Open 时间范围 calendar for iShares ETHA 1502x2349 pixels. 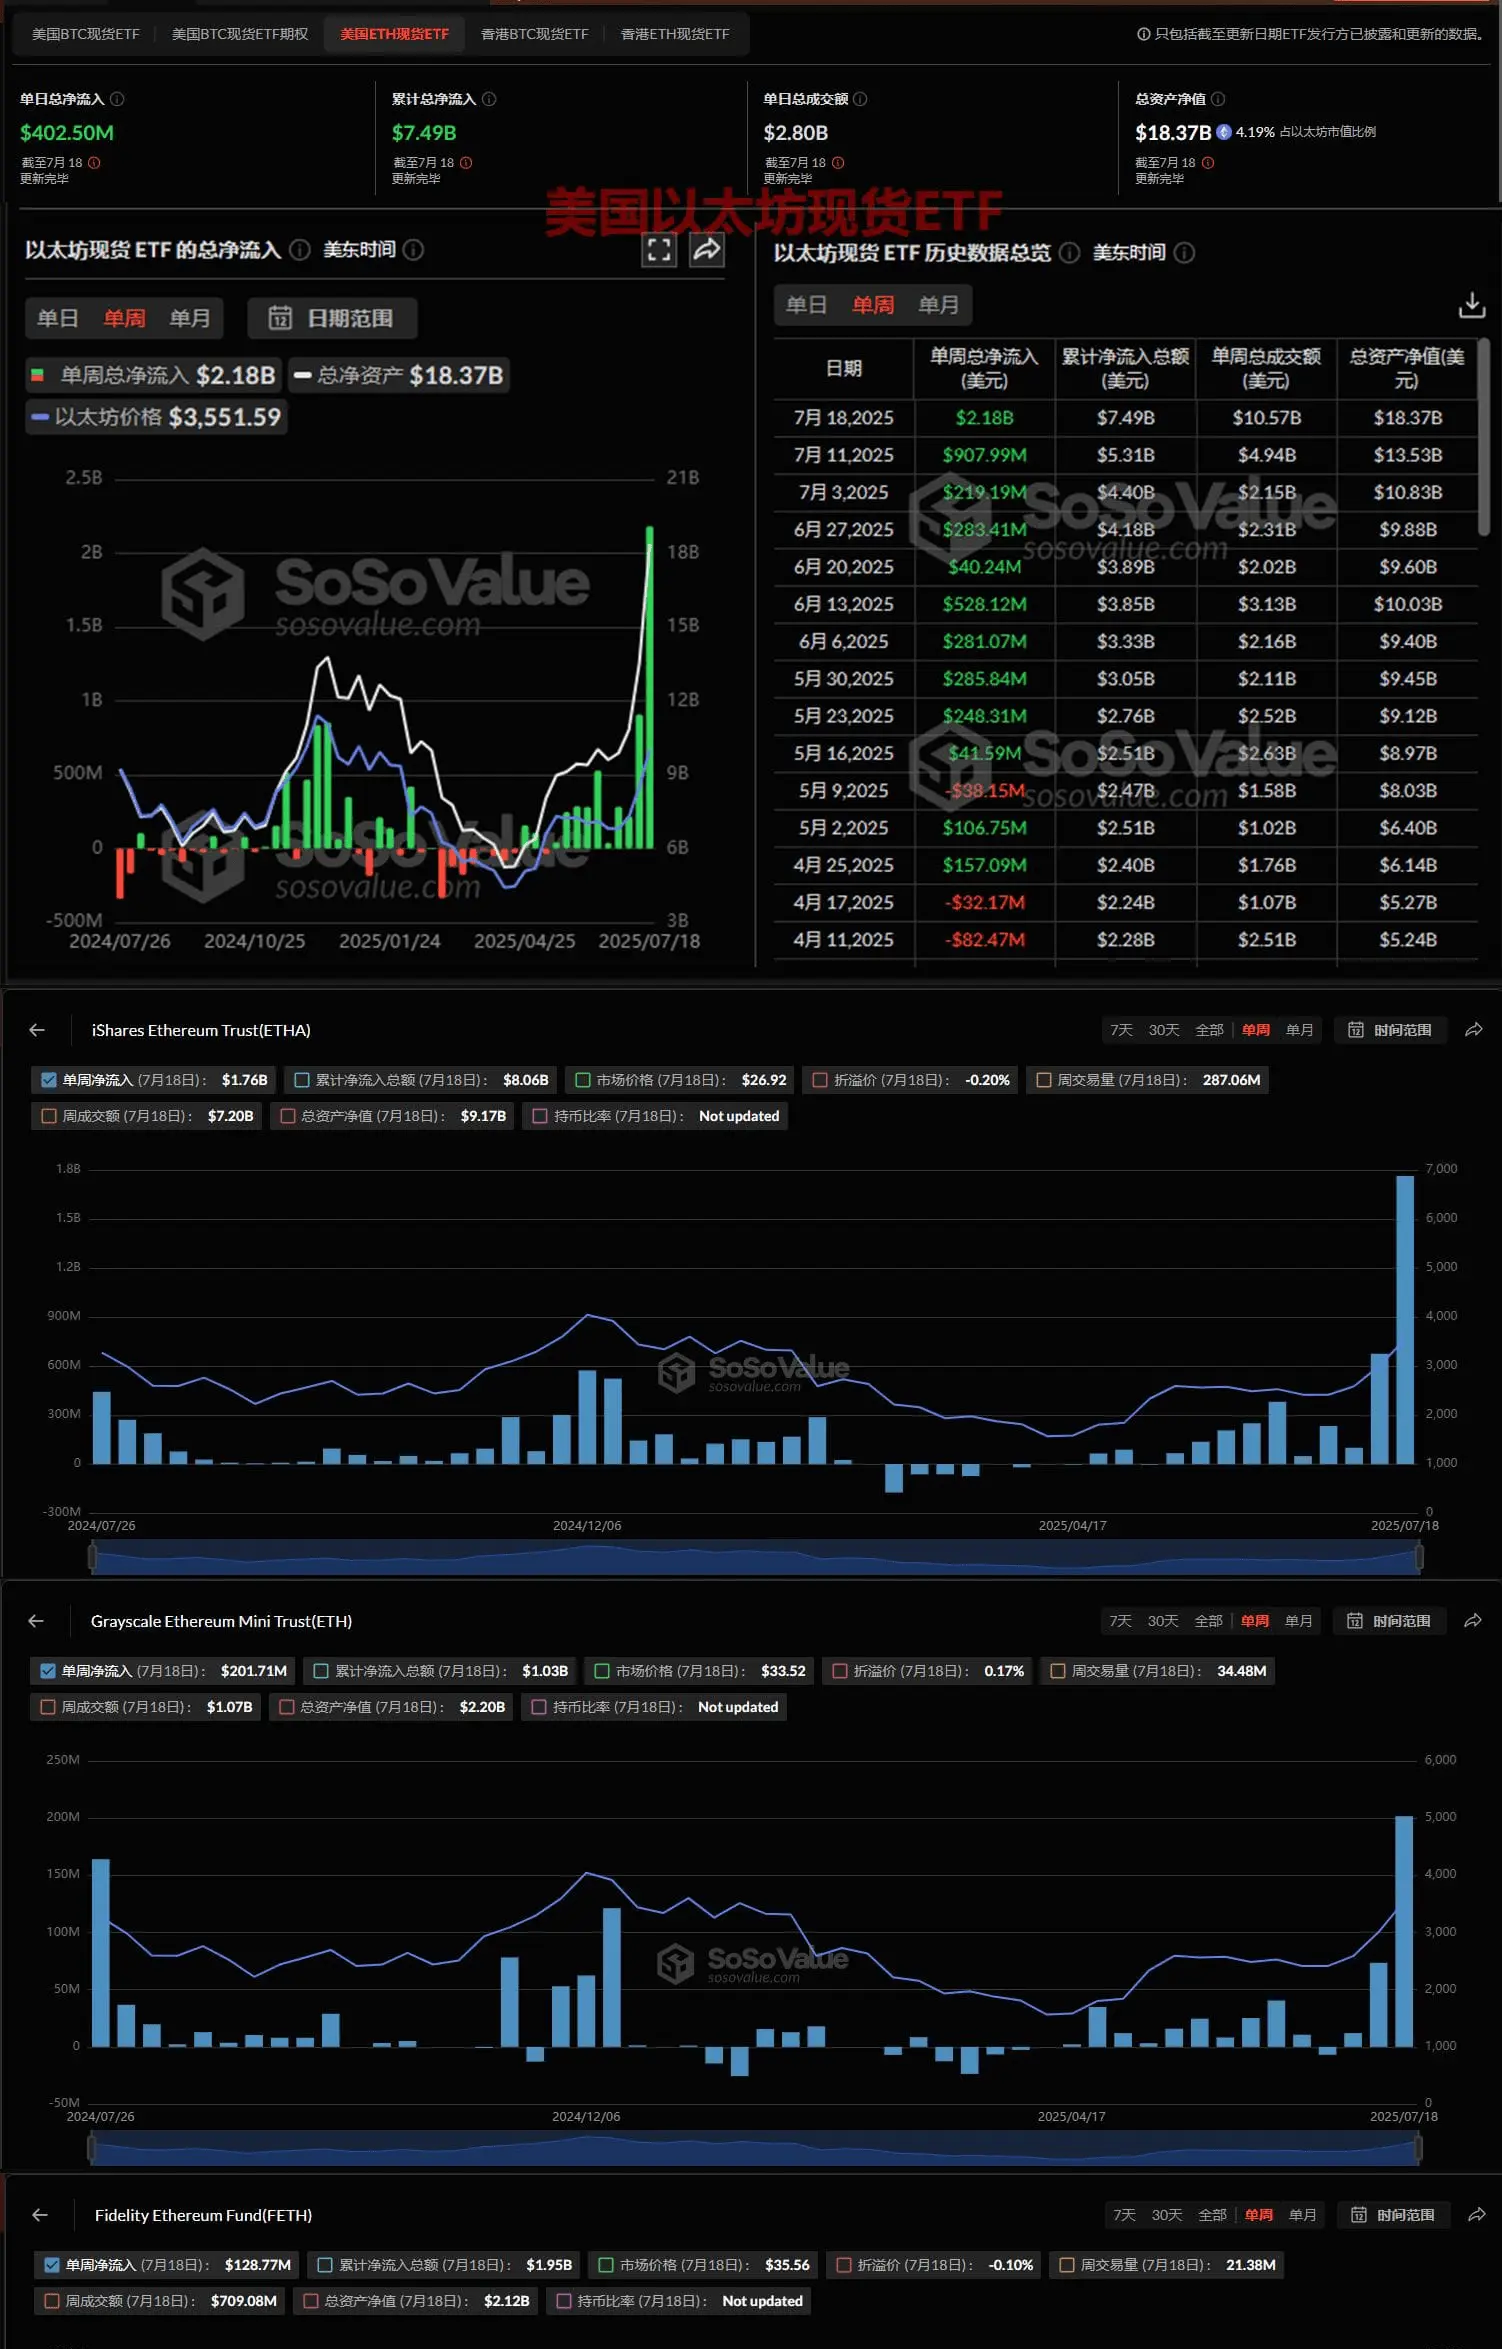click(1390, 1030)
